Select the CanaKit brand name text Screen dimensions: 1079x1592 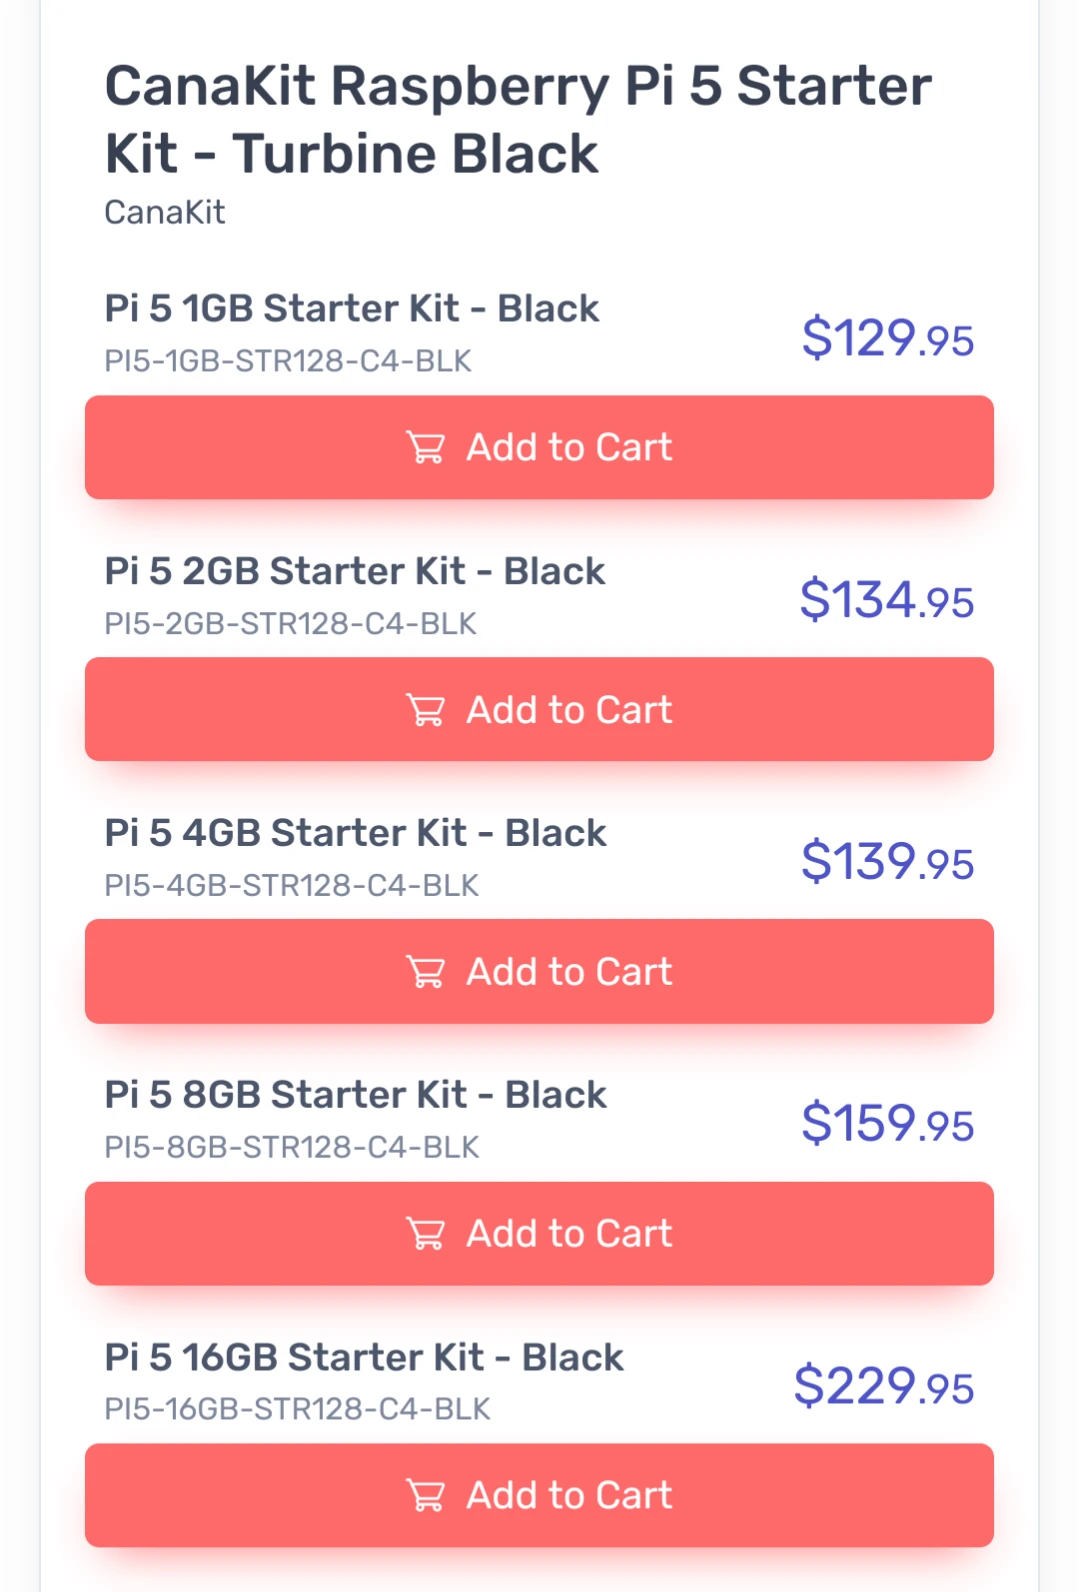pos(165,212)
